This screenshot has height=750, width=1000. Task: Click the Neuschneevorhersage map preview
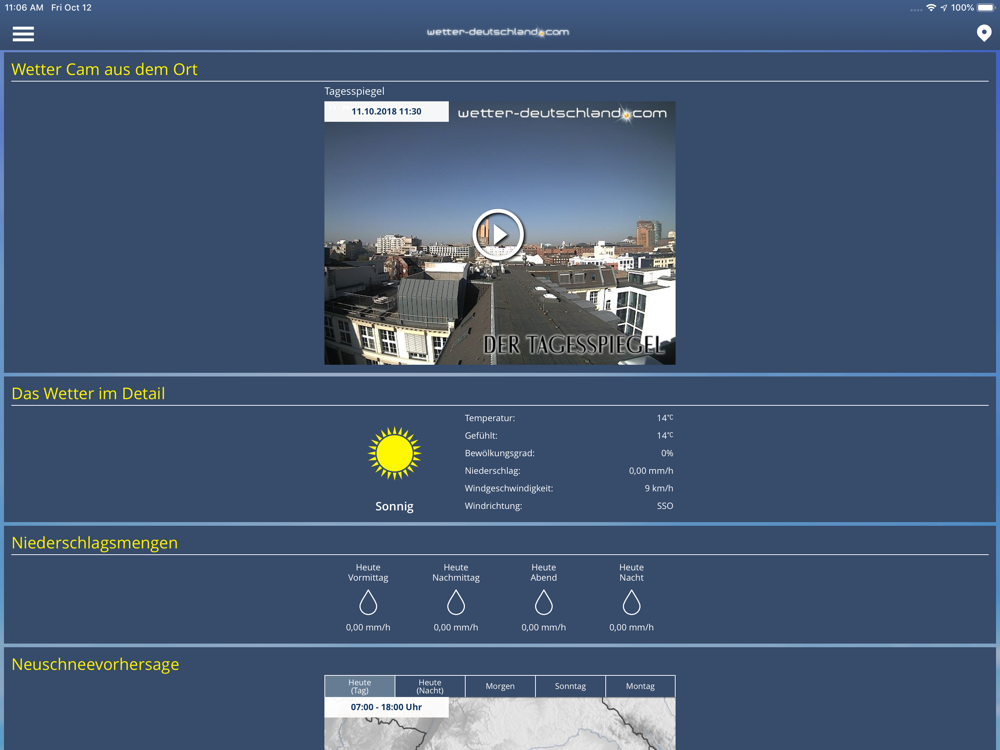click(500, 724)
